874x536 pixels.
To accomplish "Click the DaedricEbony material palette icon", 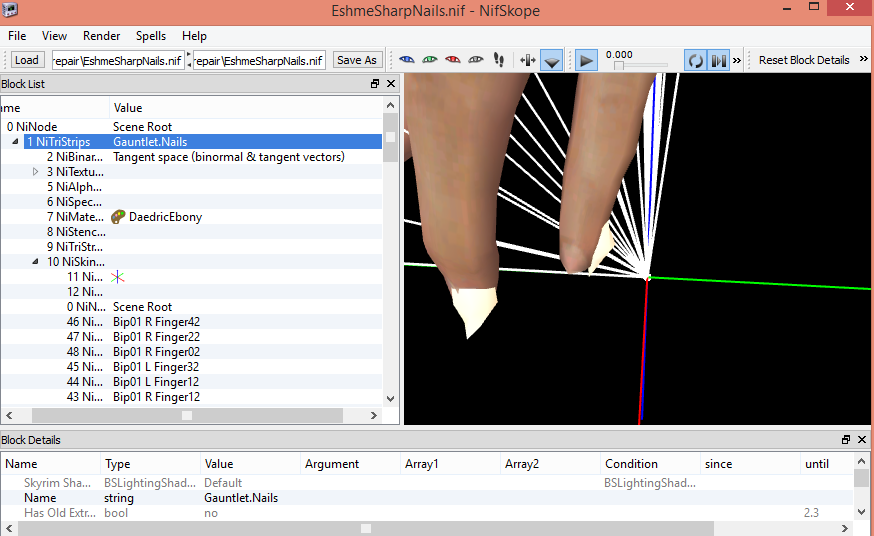I will 118,217.
